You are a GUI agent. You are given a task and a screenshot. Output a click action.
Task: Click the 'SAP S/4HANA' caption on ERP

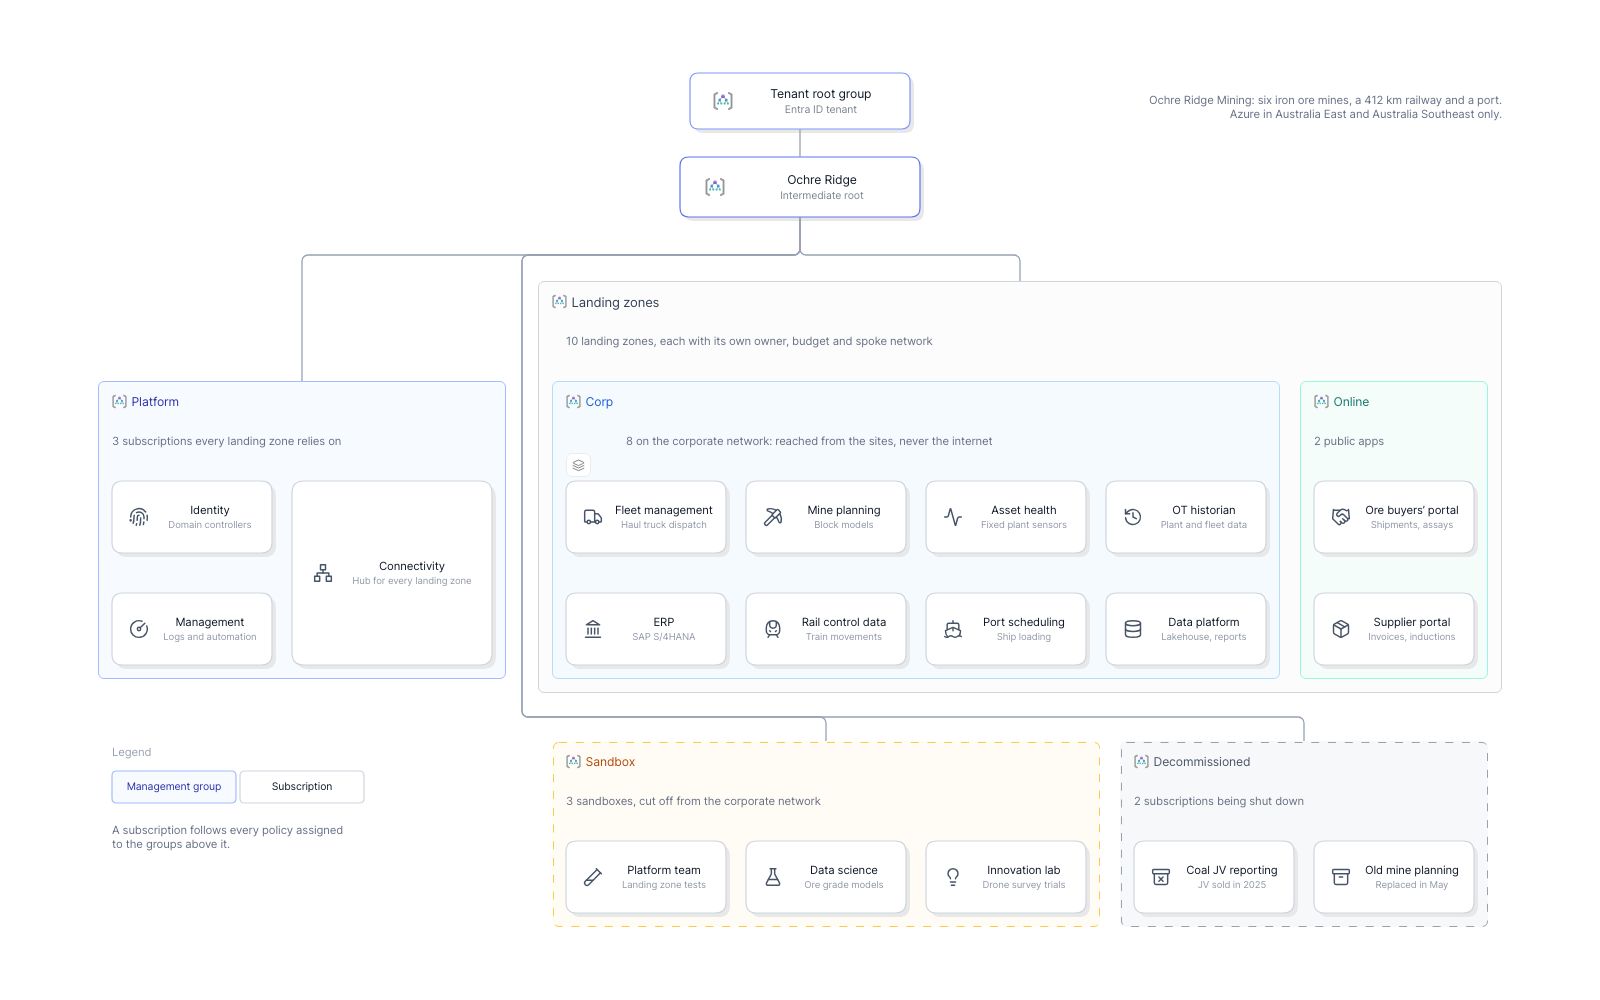pos(663,637)
